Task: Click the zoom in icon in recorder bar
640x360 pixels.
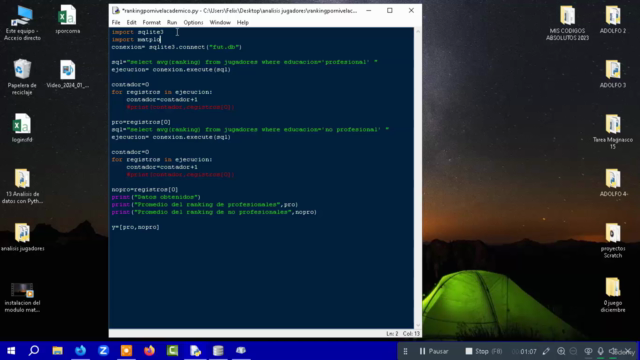Action: pyautogui.click(x=561, y=351)
